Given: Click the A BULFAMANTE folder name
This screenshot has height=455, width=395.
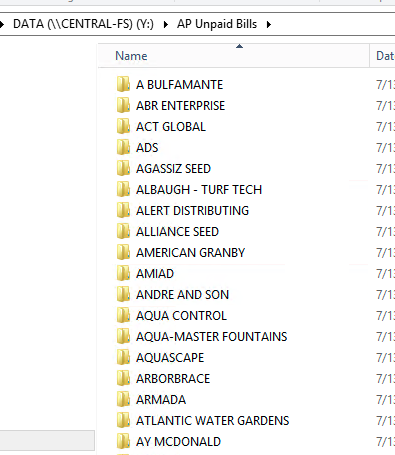Looking at the screenshot, I should click(179, 85).
